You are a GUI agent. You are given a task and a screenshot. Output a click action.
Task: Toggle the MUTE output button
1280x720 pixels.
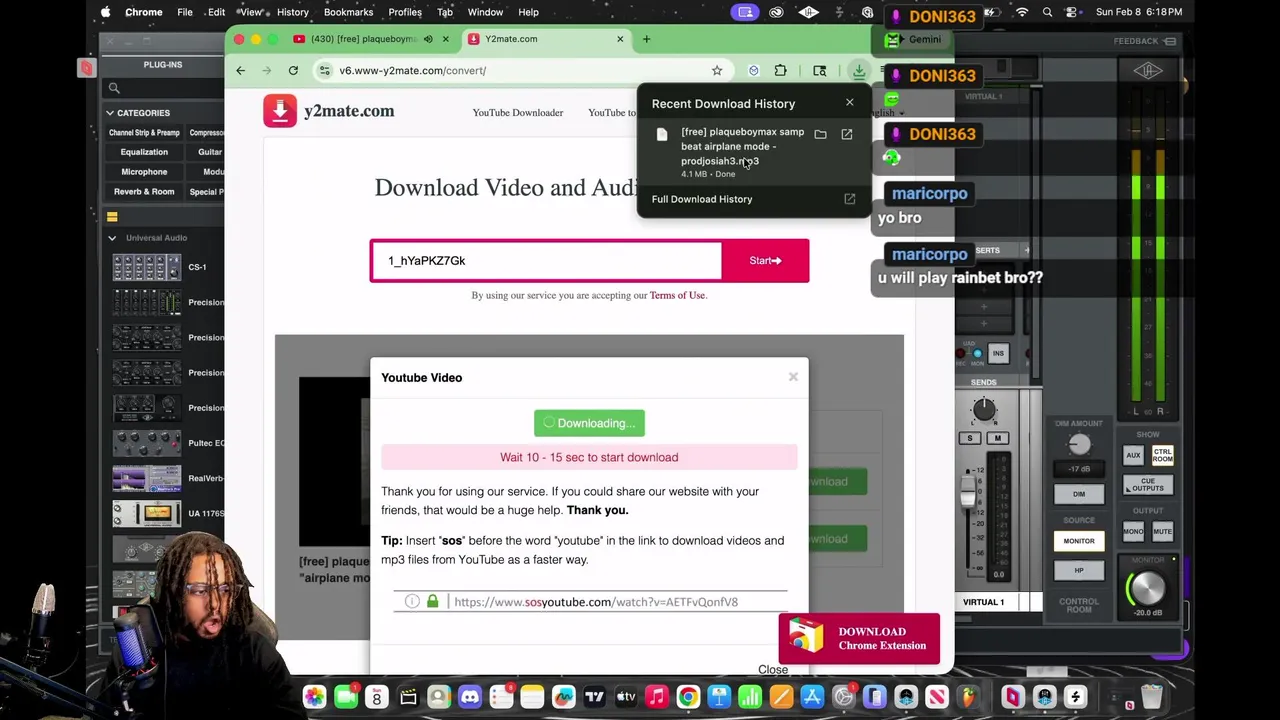[x=1162, y=532]
